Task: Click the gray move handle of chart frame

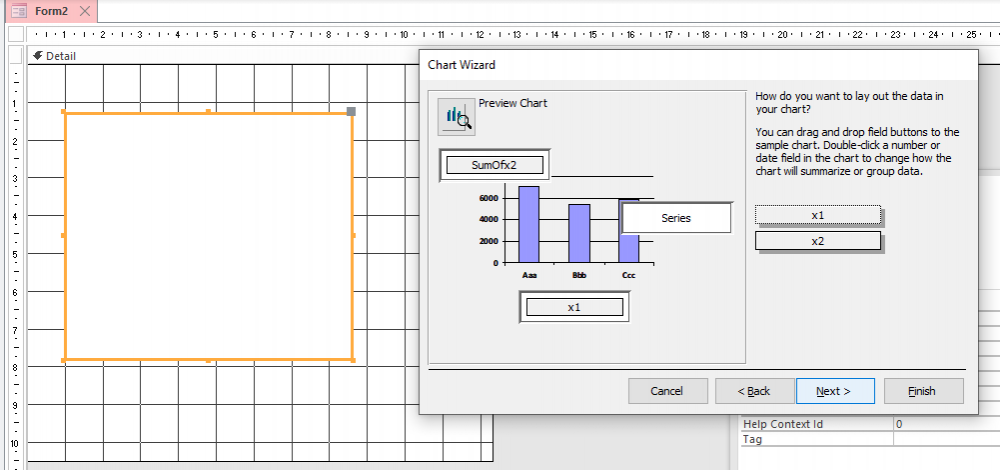Action: pos(351,111)
